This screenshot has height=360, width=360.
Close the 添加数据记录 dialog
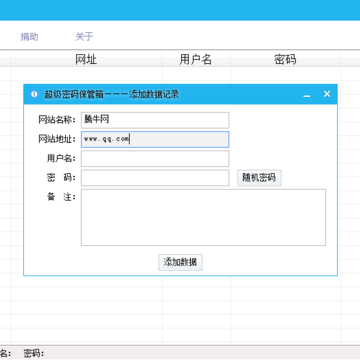coord(327,94)
